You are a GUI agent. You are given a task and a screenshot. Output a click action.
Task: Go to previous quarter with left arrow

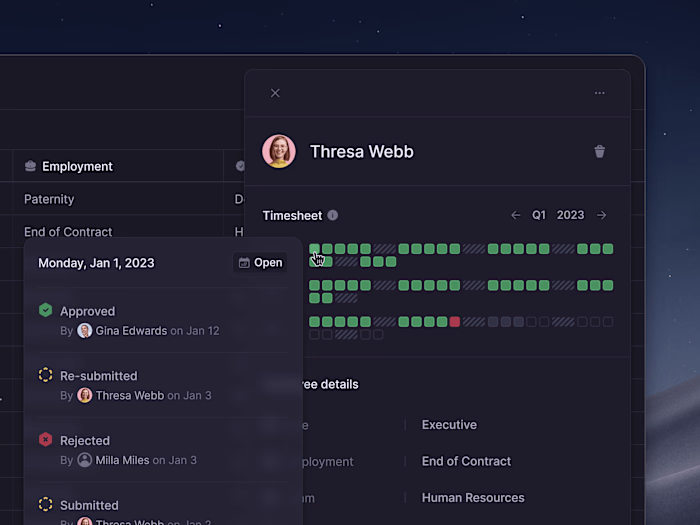pyautogui.click(x=516, y=215)
